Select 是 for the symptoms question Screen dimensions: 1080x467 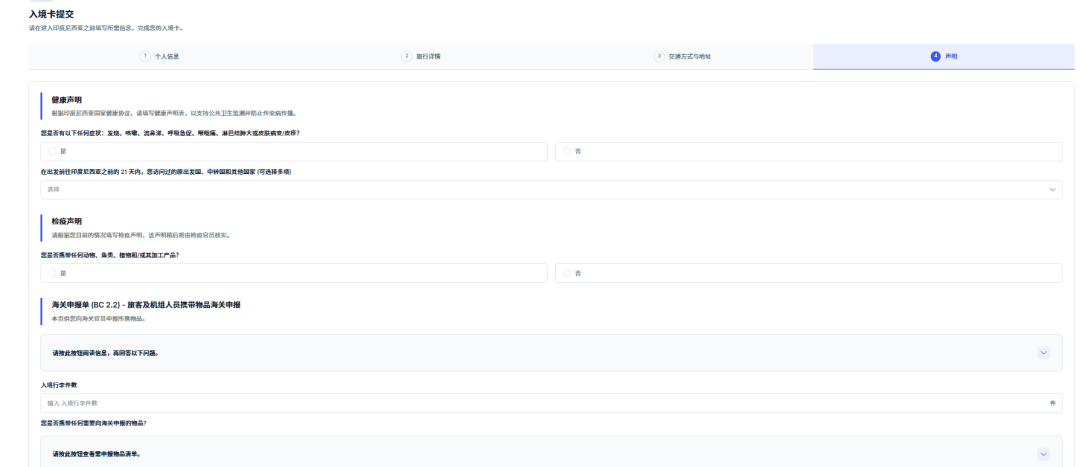[x=53, y=151]
